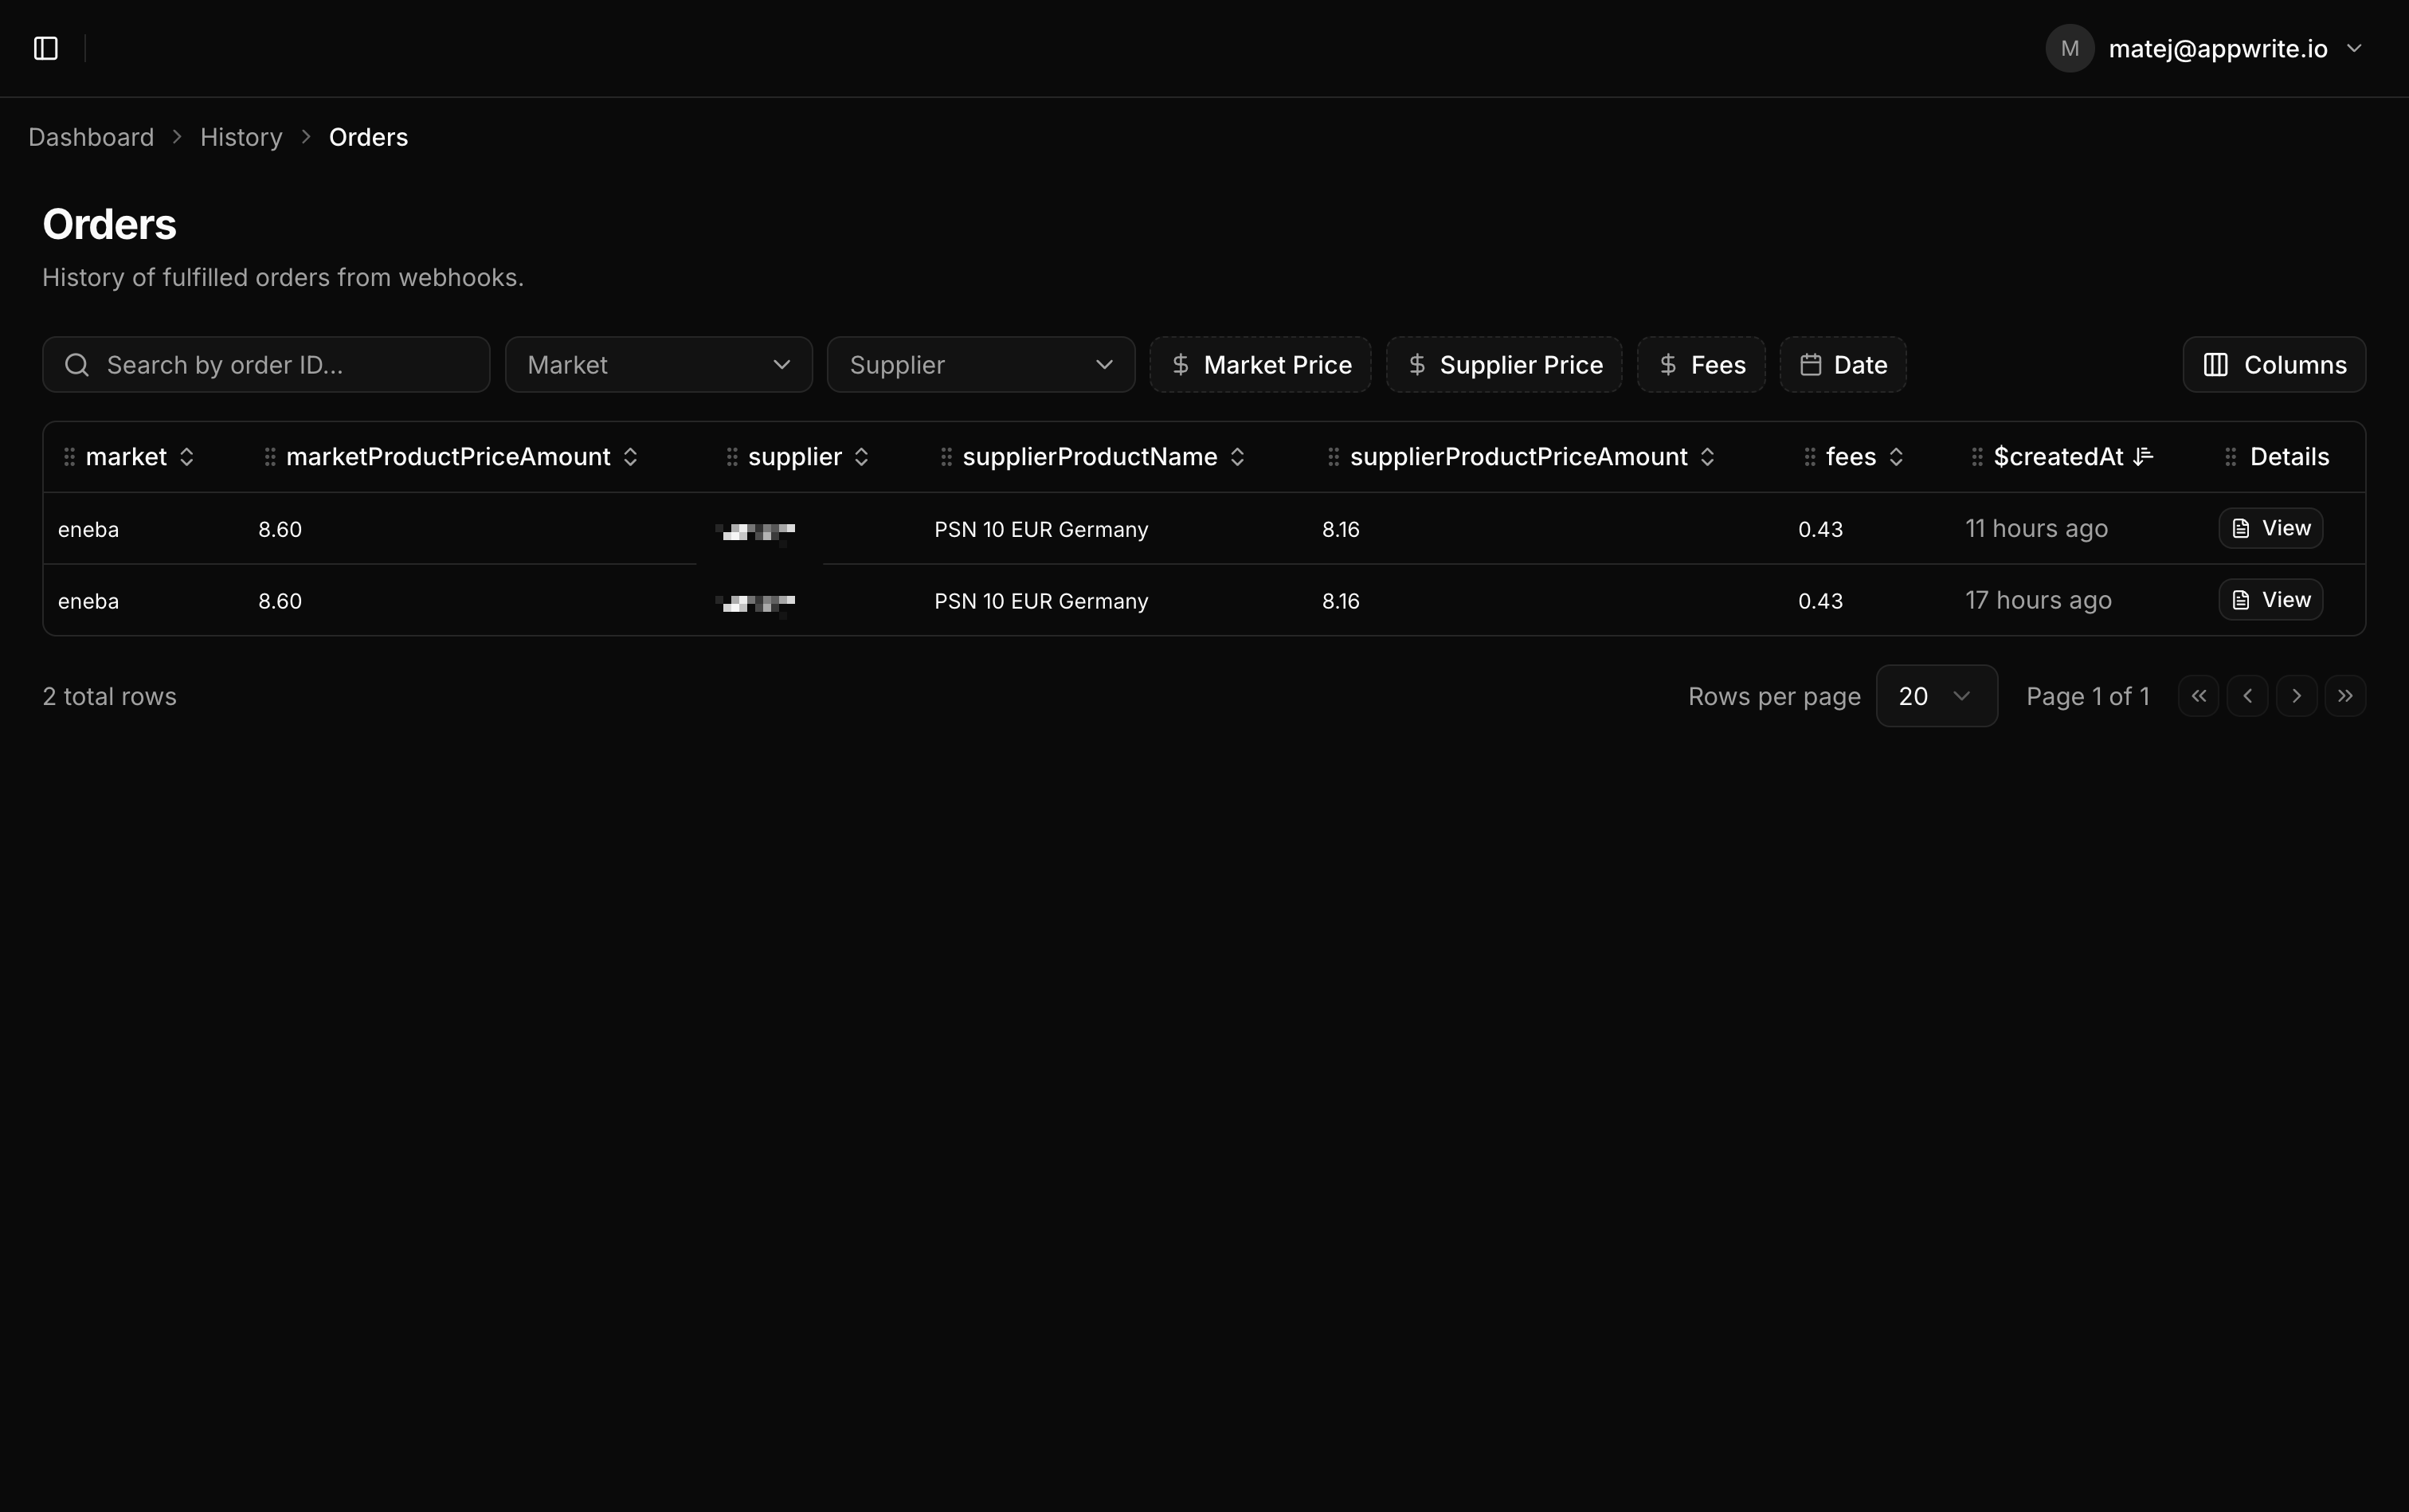Open the Supplier filter dropdown
Image resolution: width=2409 pixels, height=1512 pixels.
pos(980,364)
